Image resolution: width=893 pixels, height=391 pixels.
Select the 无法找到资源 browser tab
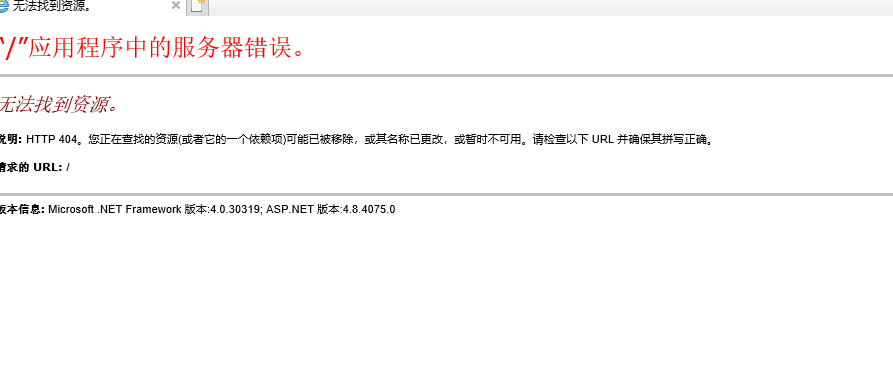tap(91, 6)
